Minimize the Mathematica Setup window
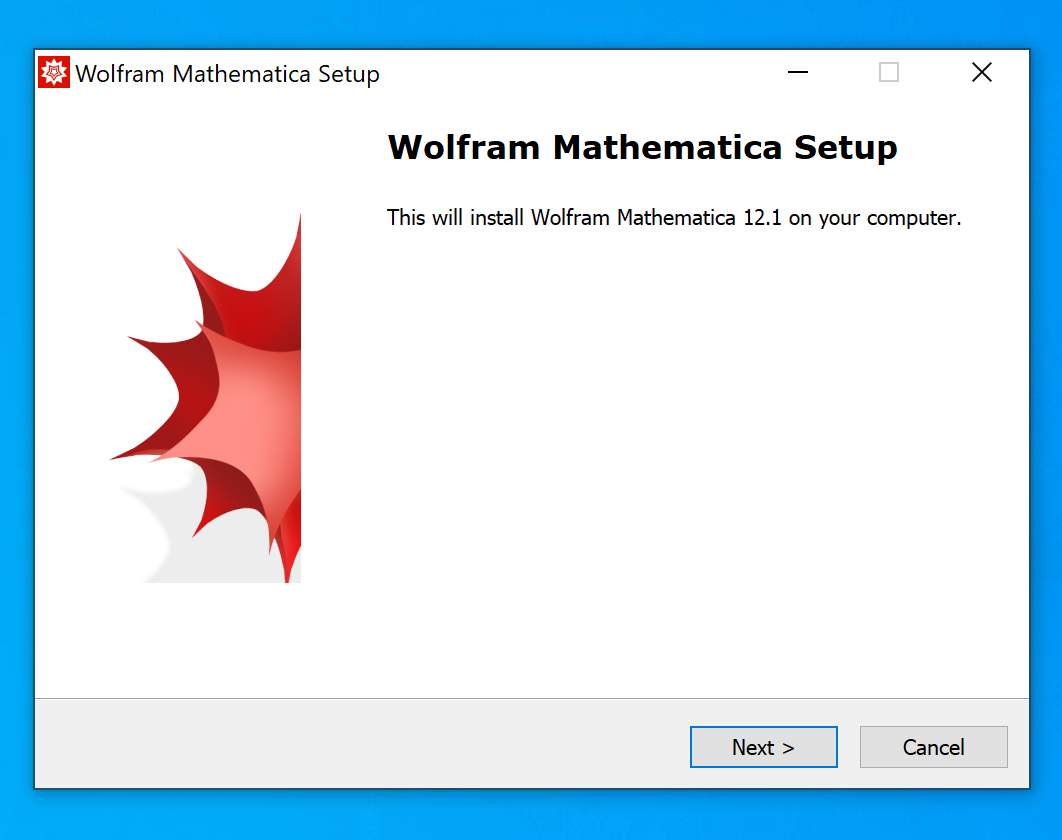 [x=797, y=73]
